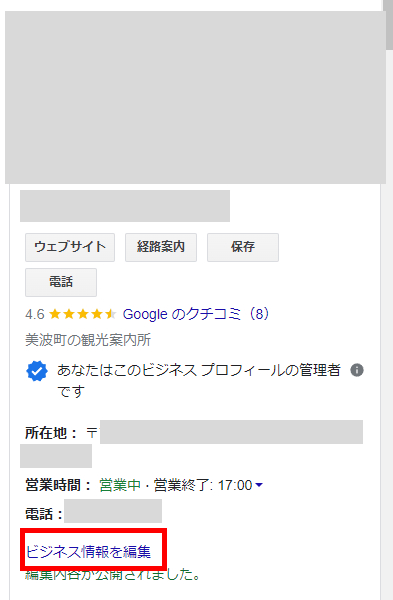Click the 保存 button
Screen dimensions: 393x600
point(243,247)
